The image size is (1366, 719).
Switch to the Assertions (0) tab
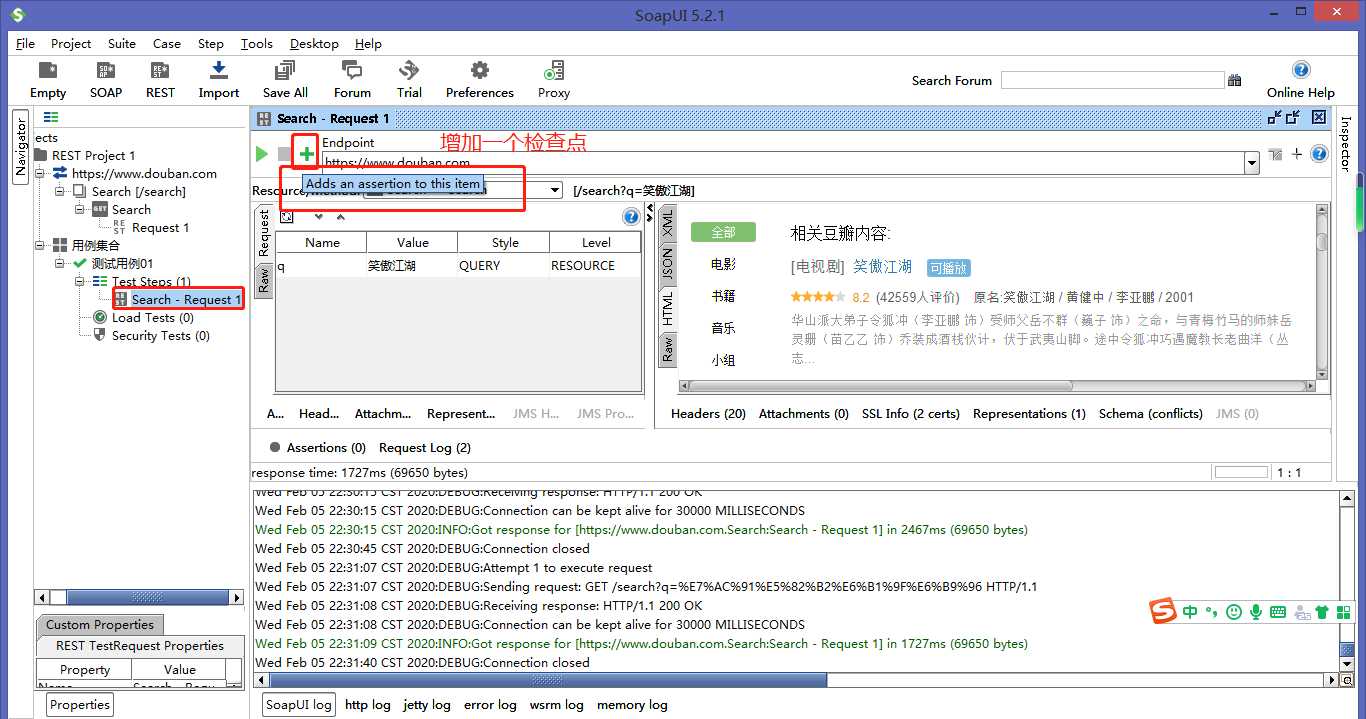coord(318,447)
